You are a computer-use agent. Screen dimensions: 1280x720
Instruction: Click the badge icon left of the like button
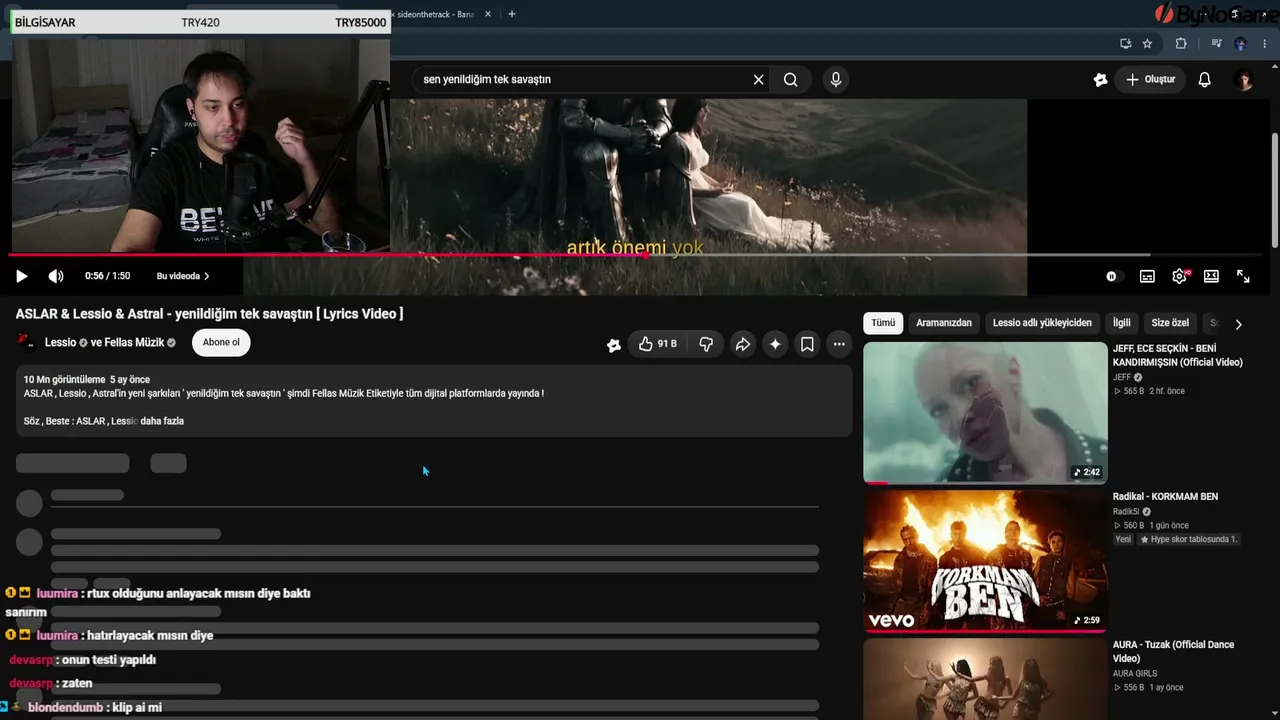pos(613,345)
